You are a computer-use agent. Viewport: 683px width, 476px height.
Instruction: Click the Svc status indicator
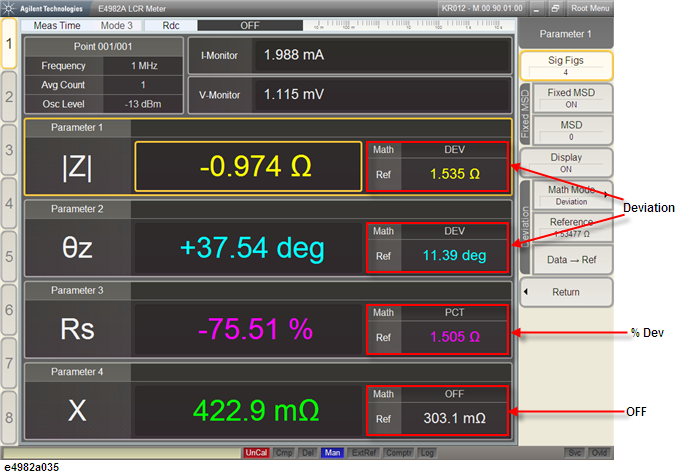575,453
